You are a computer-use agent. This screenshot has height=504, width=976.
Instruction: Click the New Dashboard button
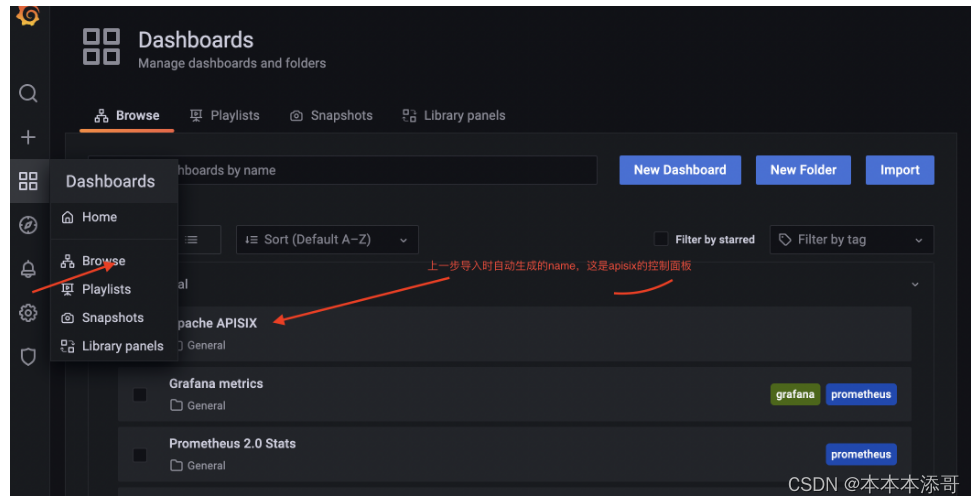(680, 170)
